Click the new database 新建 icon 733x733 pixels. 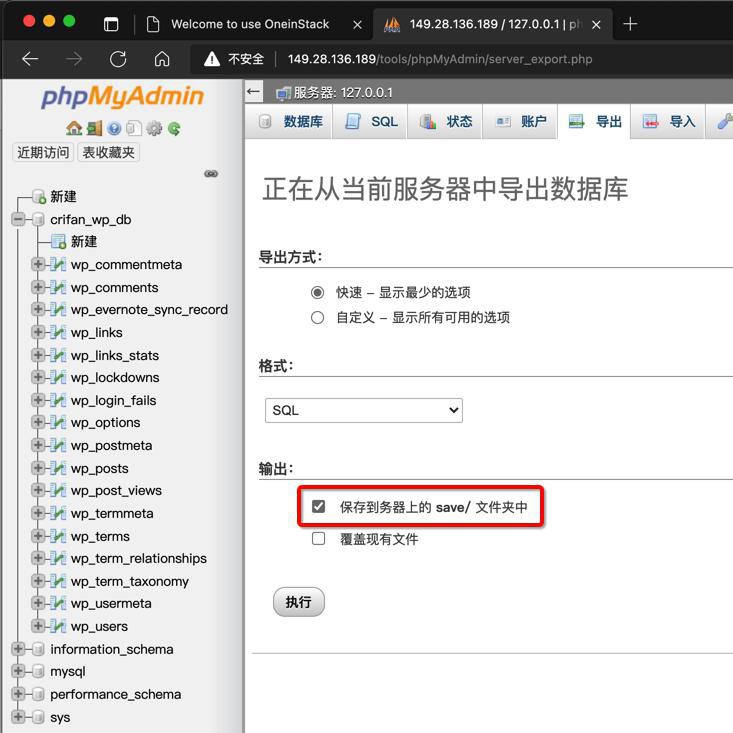click(39, 196)
